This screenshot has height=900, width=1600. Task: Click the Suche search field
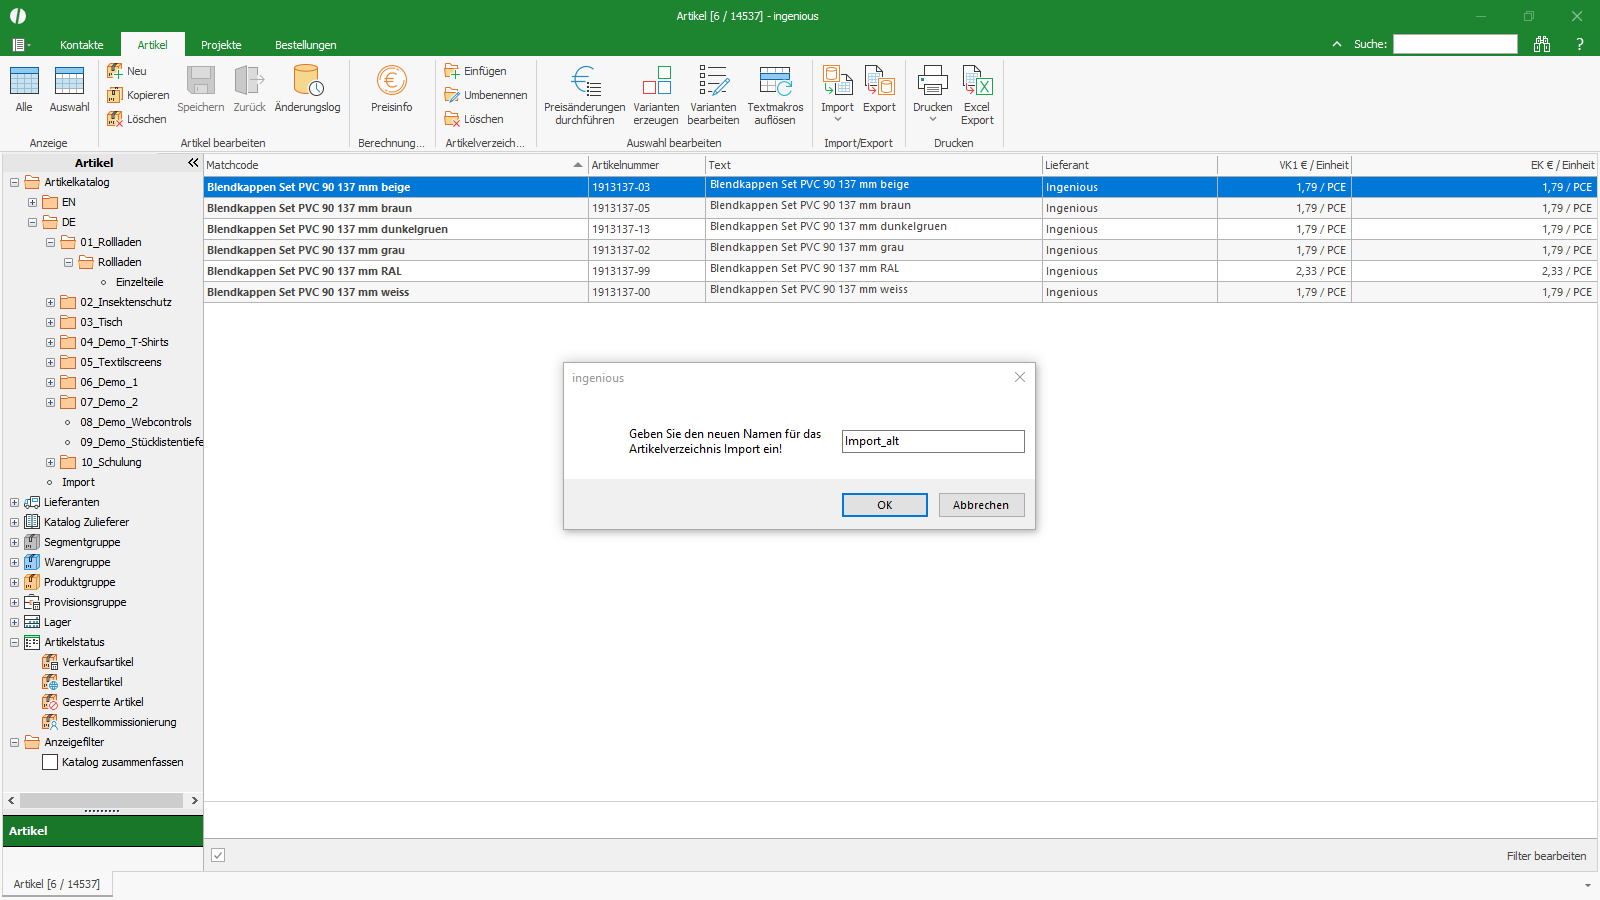tap(1455, 44)
